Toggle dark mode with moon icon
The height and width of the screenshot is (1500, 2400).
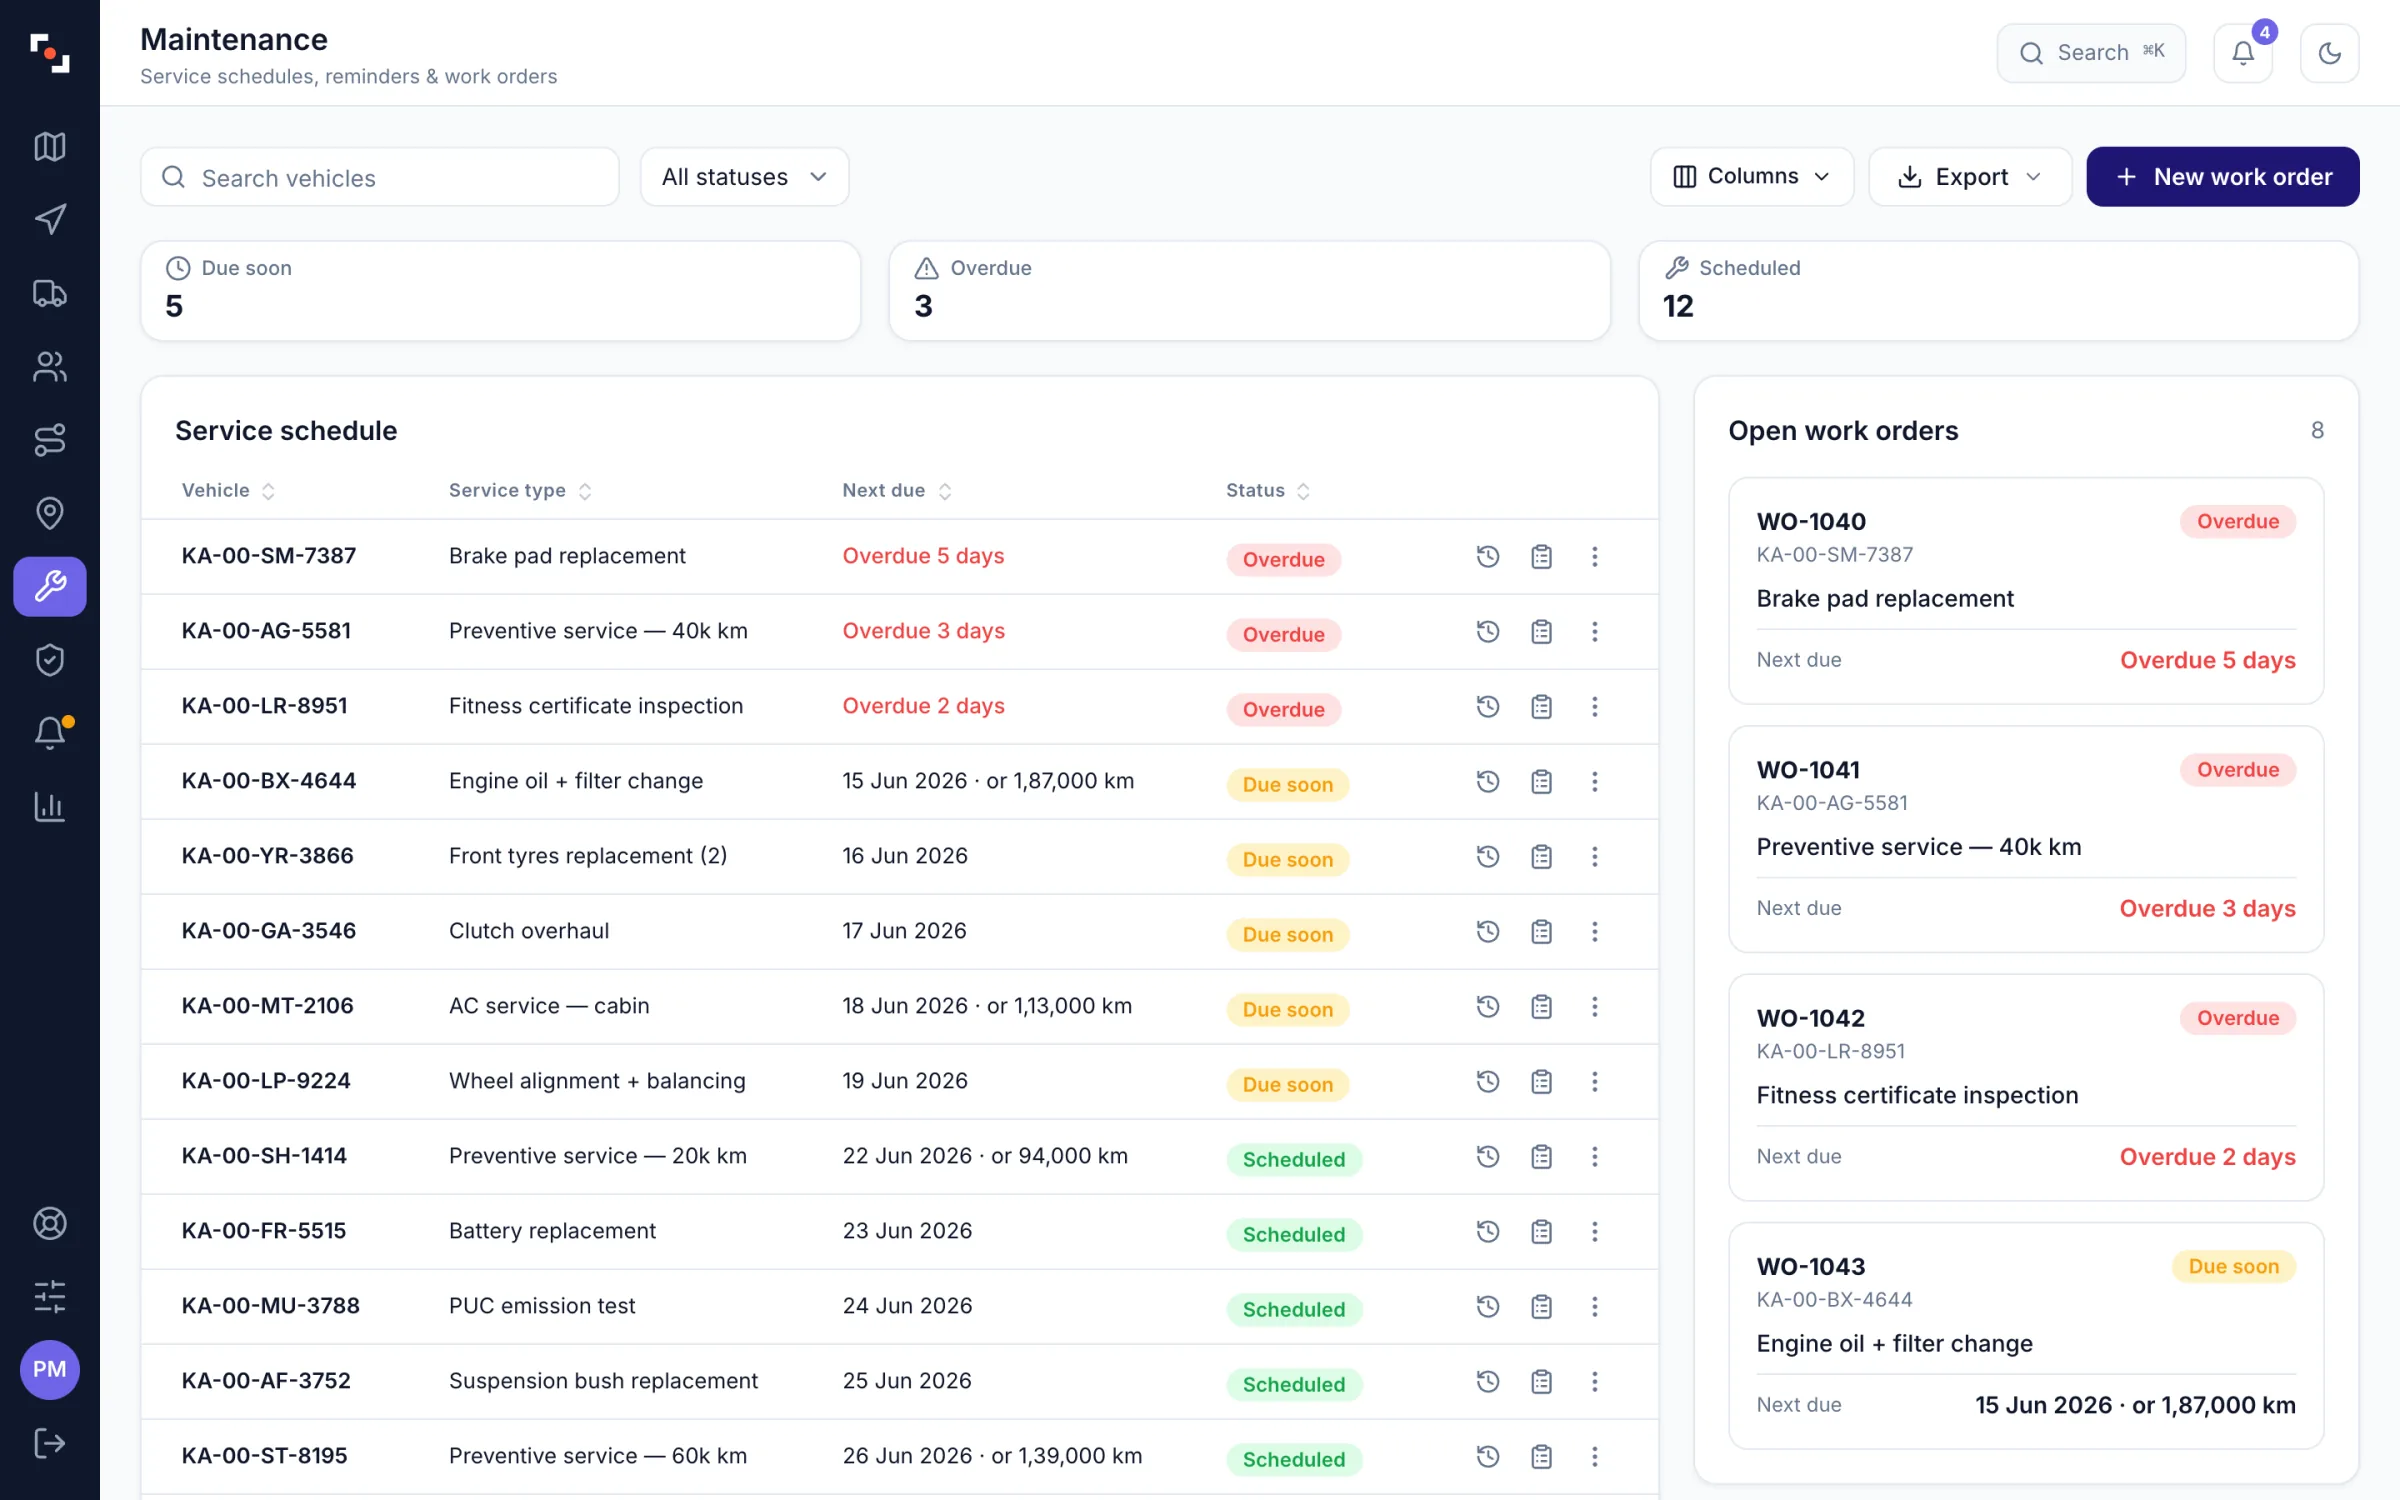click(2329, 53)
